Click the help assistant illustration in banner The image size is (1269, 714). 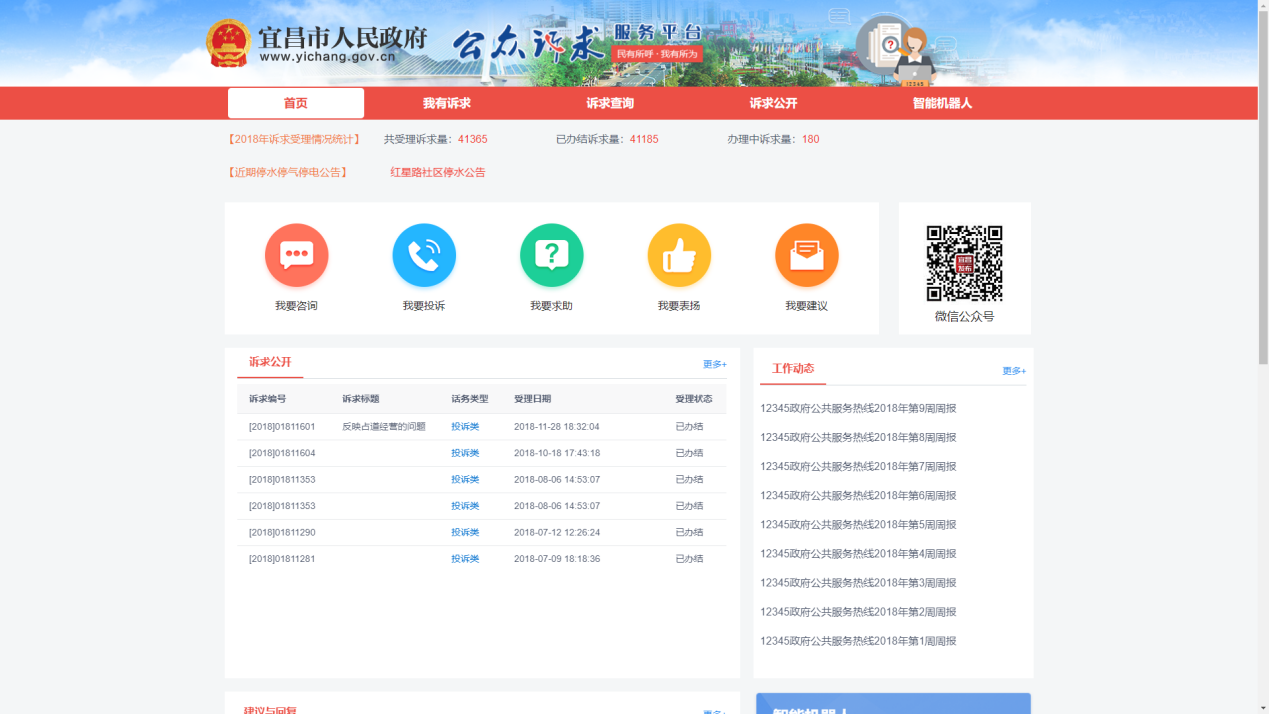(x=898, y=50)
